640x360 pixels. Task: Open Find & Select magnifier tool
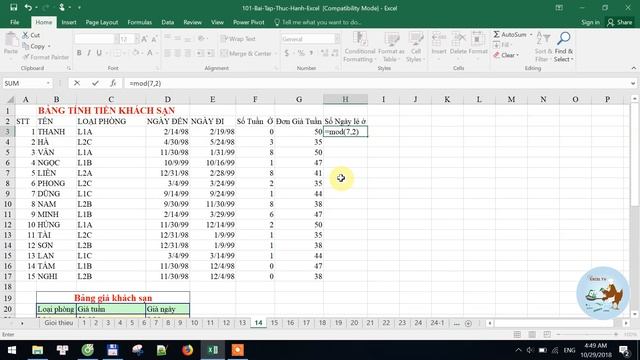pos(564,47)
